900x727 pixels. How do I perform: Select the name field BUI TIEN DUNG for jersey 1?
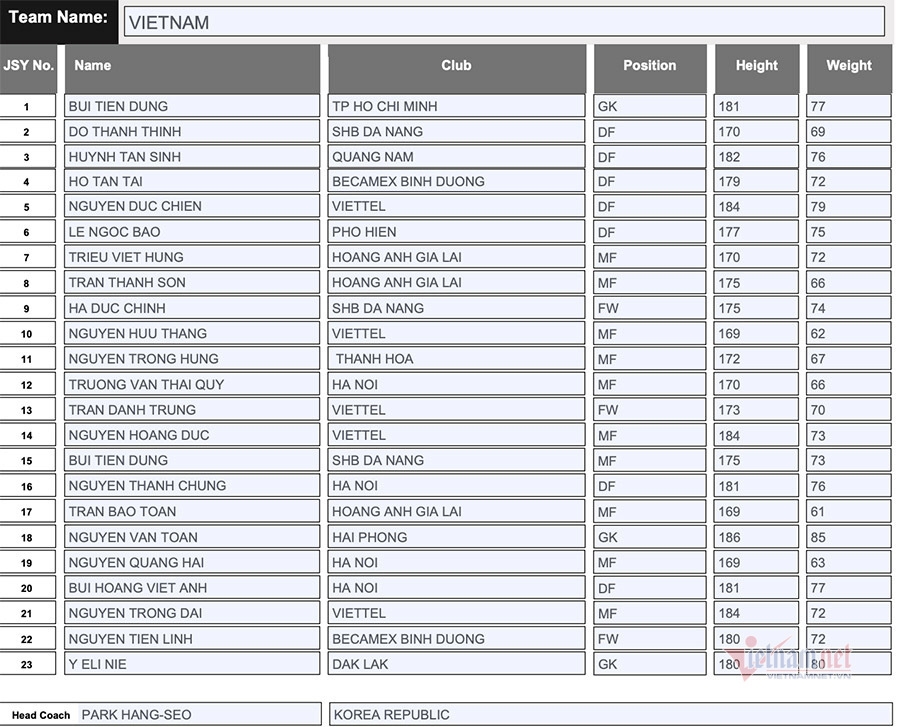pyautogui.click(x=192, y=106)
